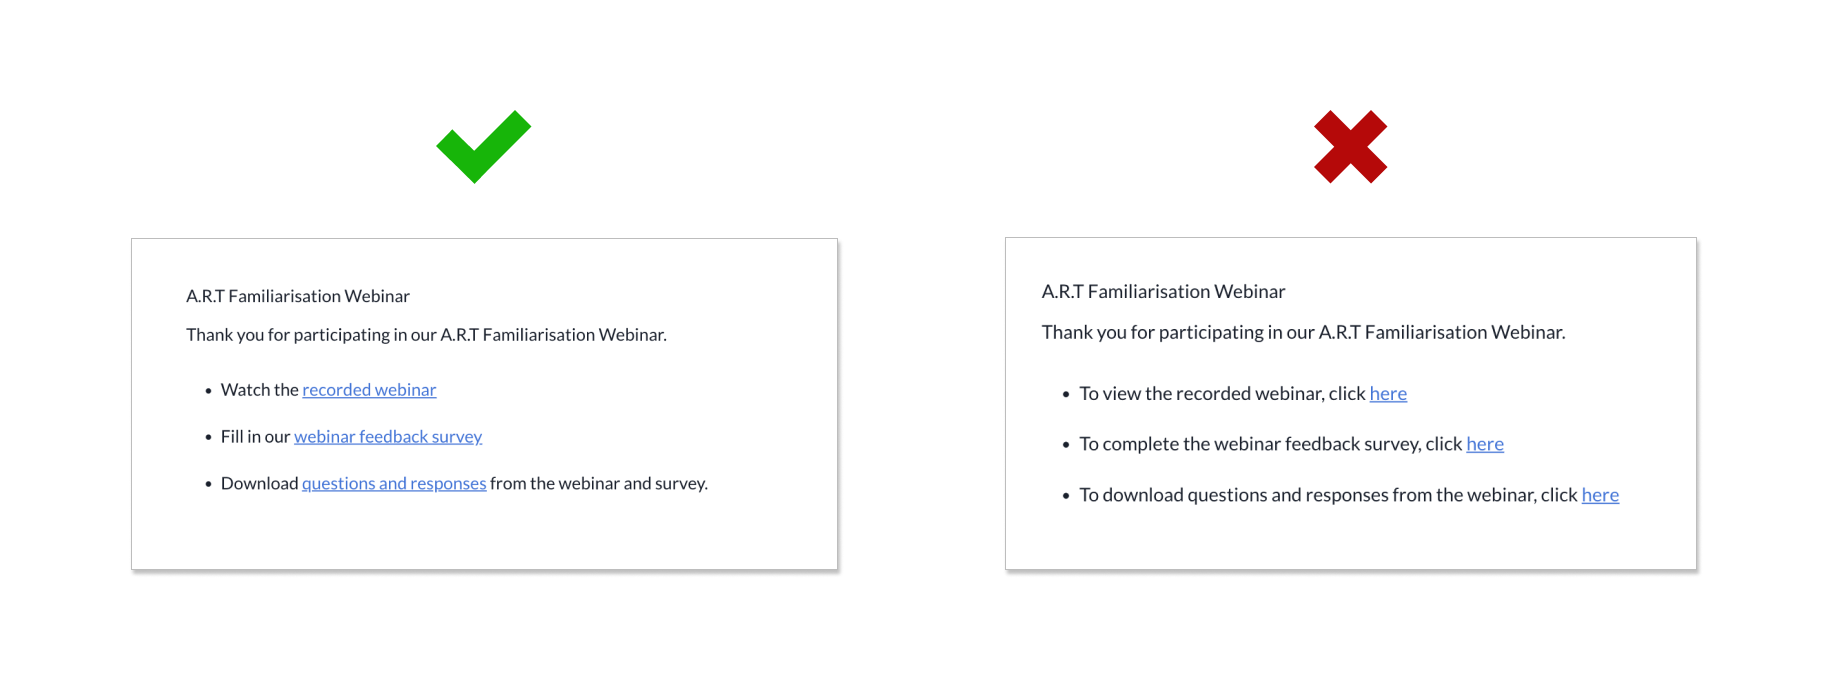Viewport: 1829px width, 682px height.
Task: Click the bullet before 'To download questions'
Action: point(1066,496)
